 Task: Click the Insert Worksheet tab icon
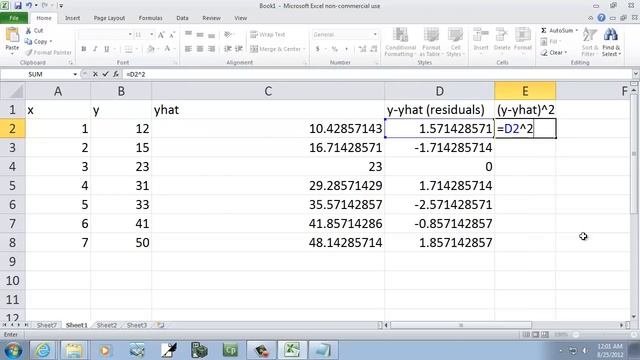pyautogui.click(x=160, y=325)
